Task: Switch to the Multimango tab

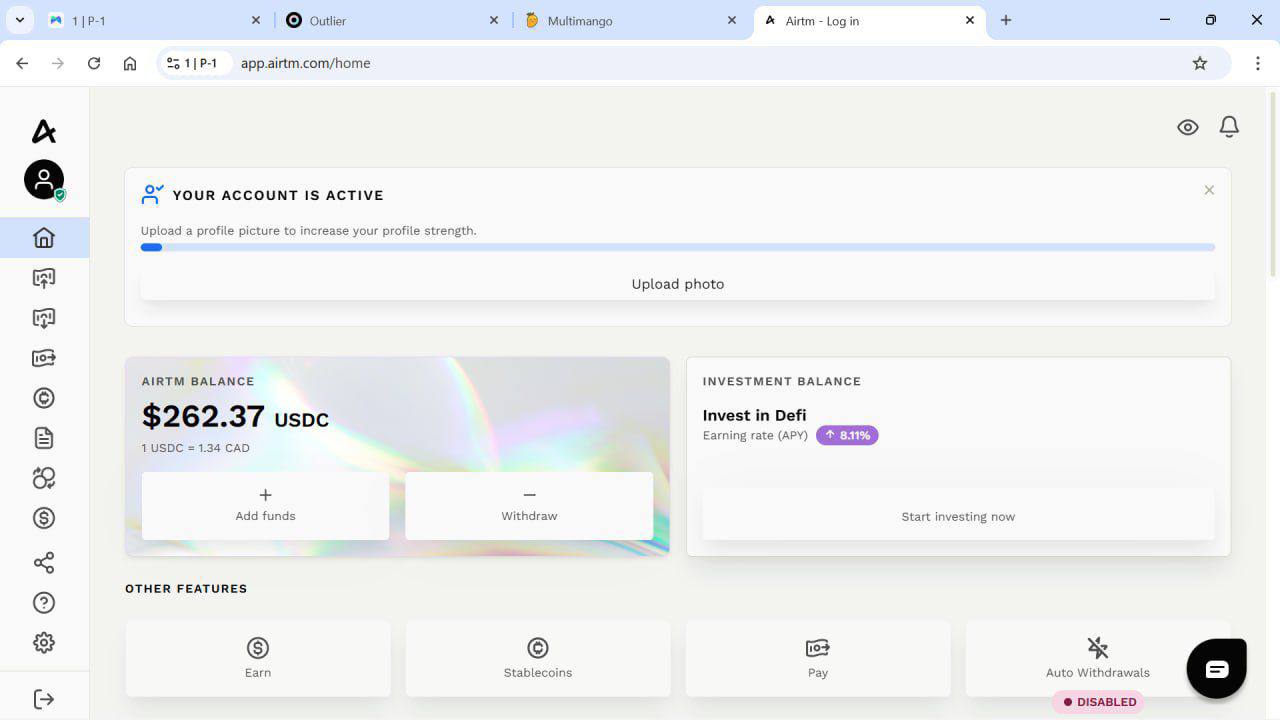Action: coord(630,20)
